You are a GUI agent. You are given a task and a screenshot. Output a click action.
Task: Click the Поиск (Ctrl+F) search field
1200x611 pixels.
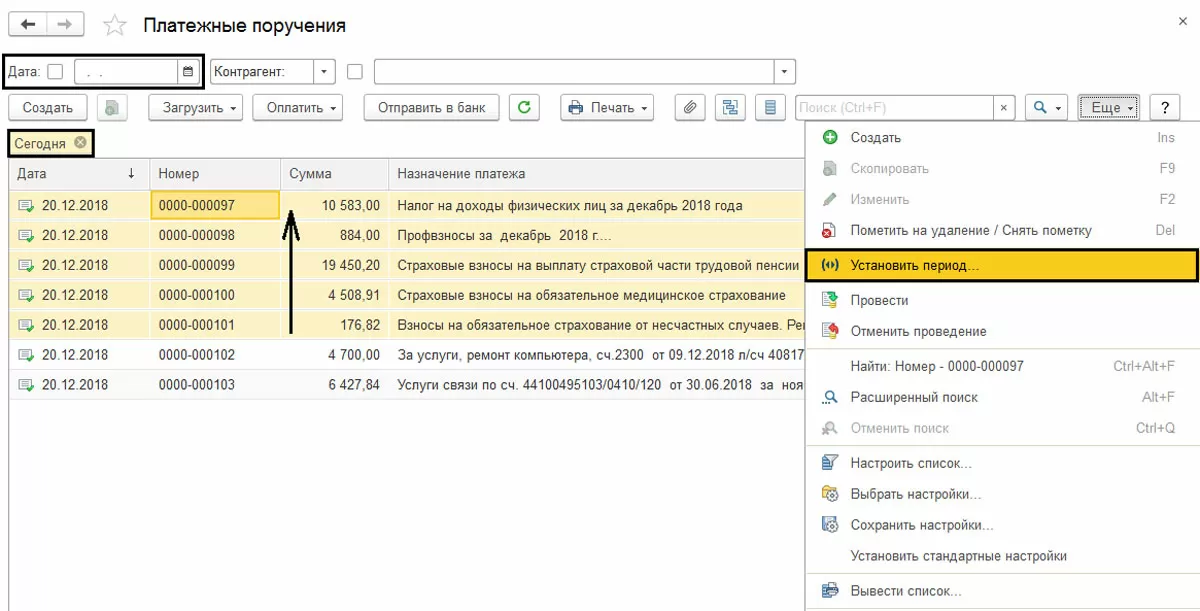[x=894, y=108]
